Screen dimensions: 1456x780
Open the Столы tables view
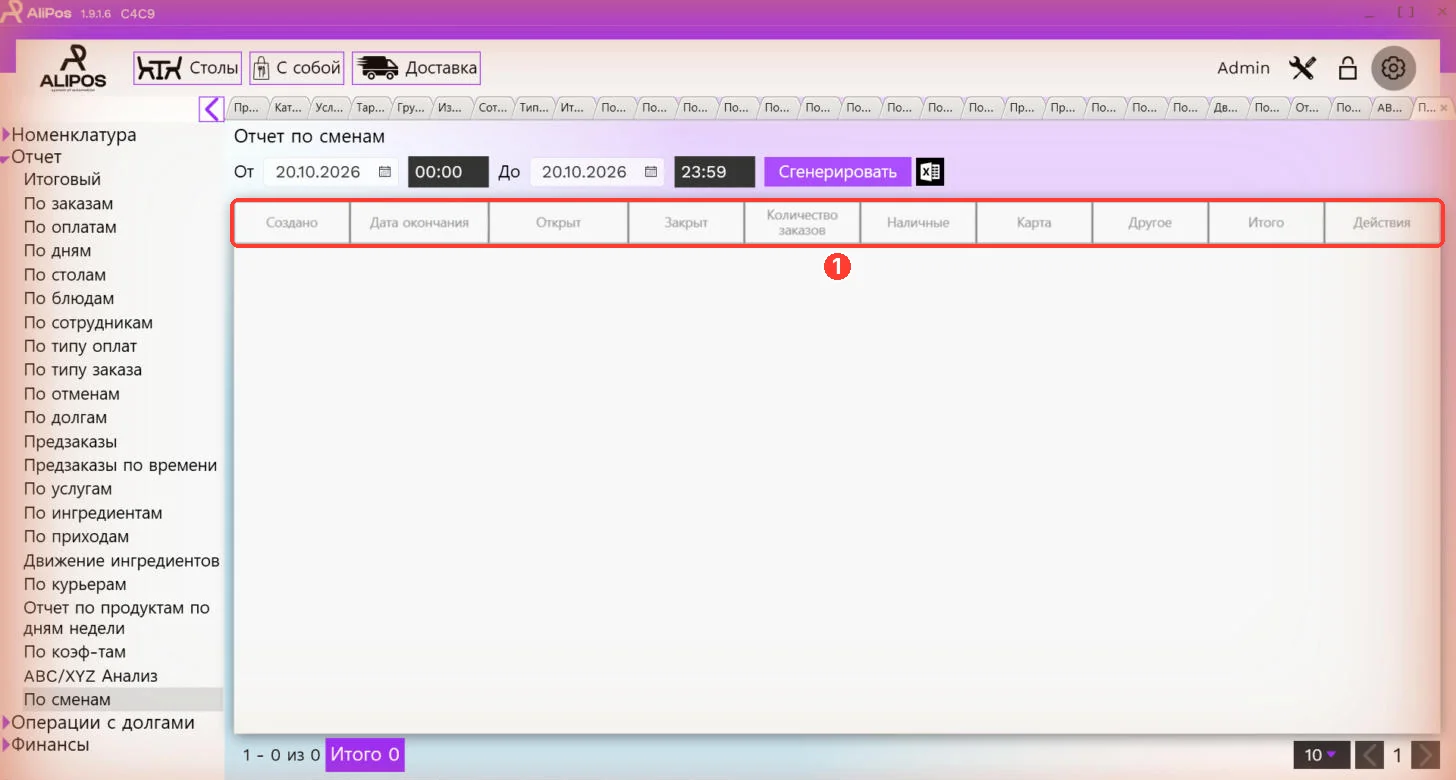coord(188,68)
